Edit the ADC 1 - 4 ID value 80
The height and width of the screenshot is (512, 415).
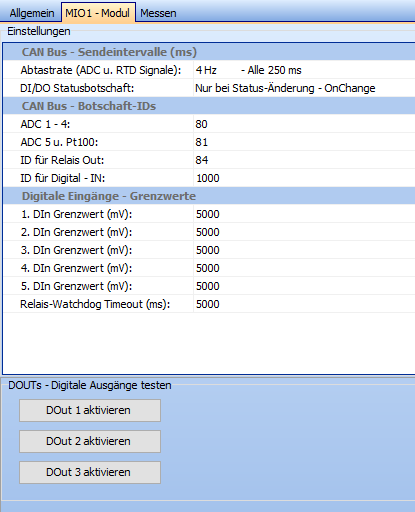304,124
